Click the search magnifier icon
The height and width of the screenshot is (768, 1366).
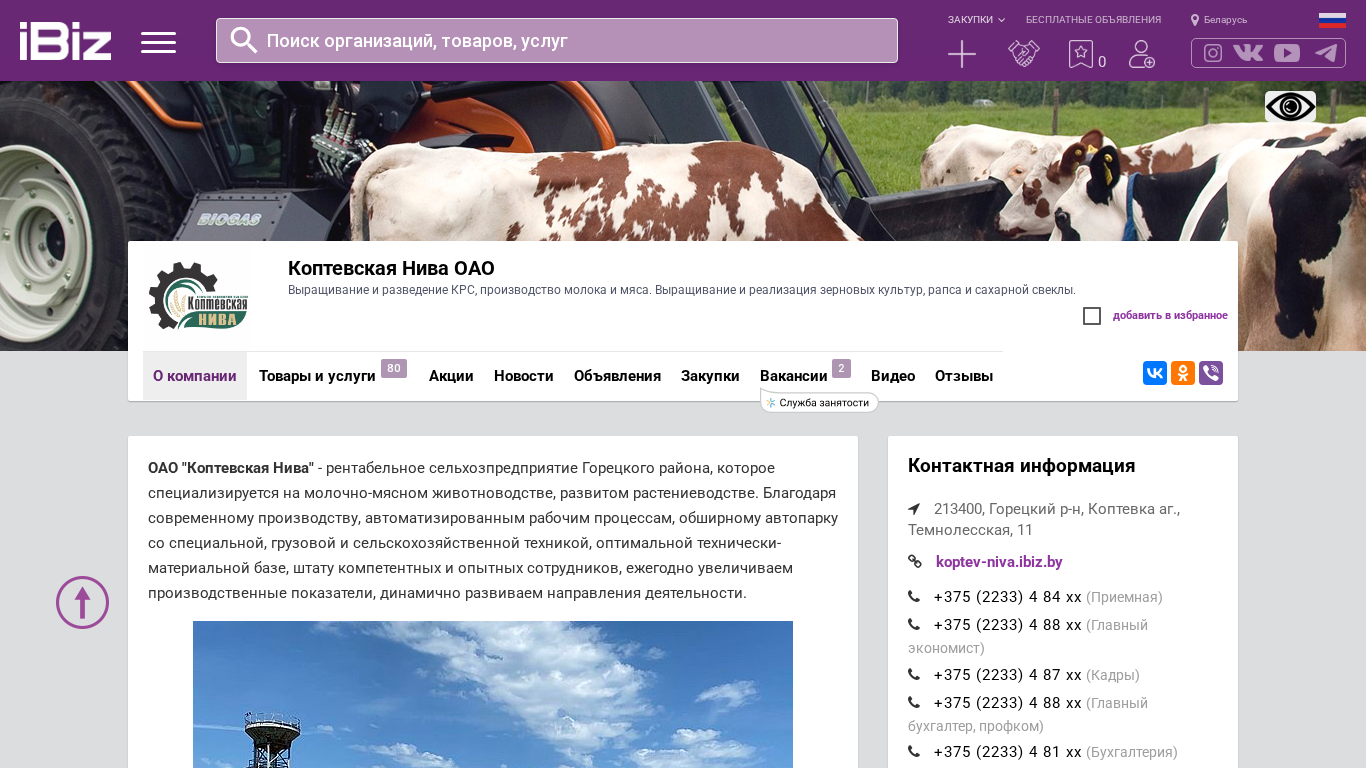(244, 40)
